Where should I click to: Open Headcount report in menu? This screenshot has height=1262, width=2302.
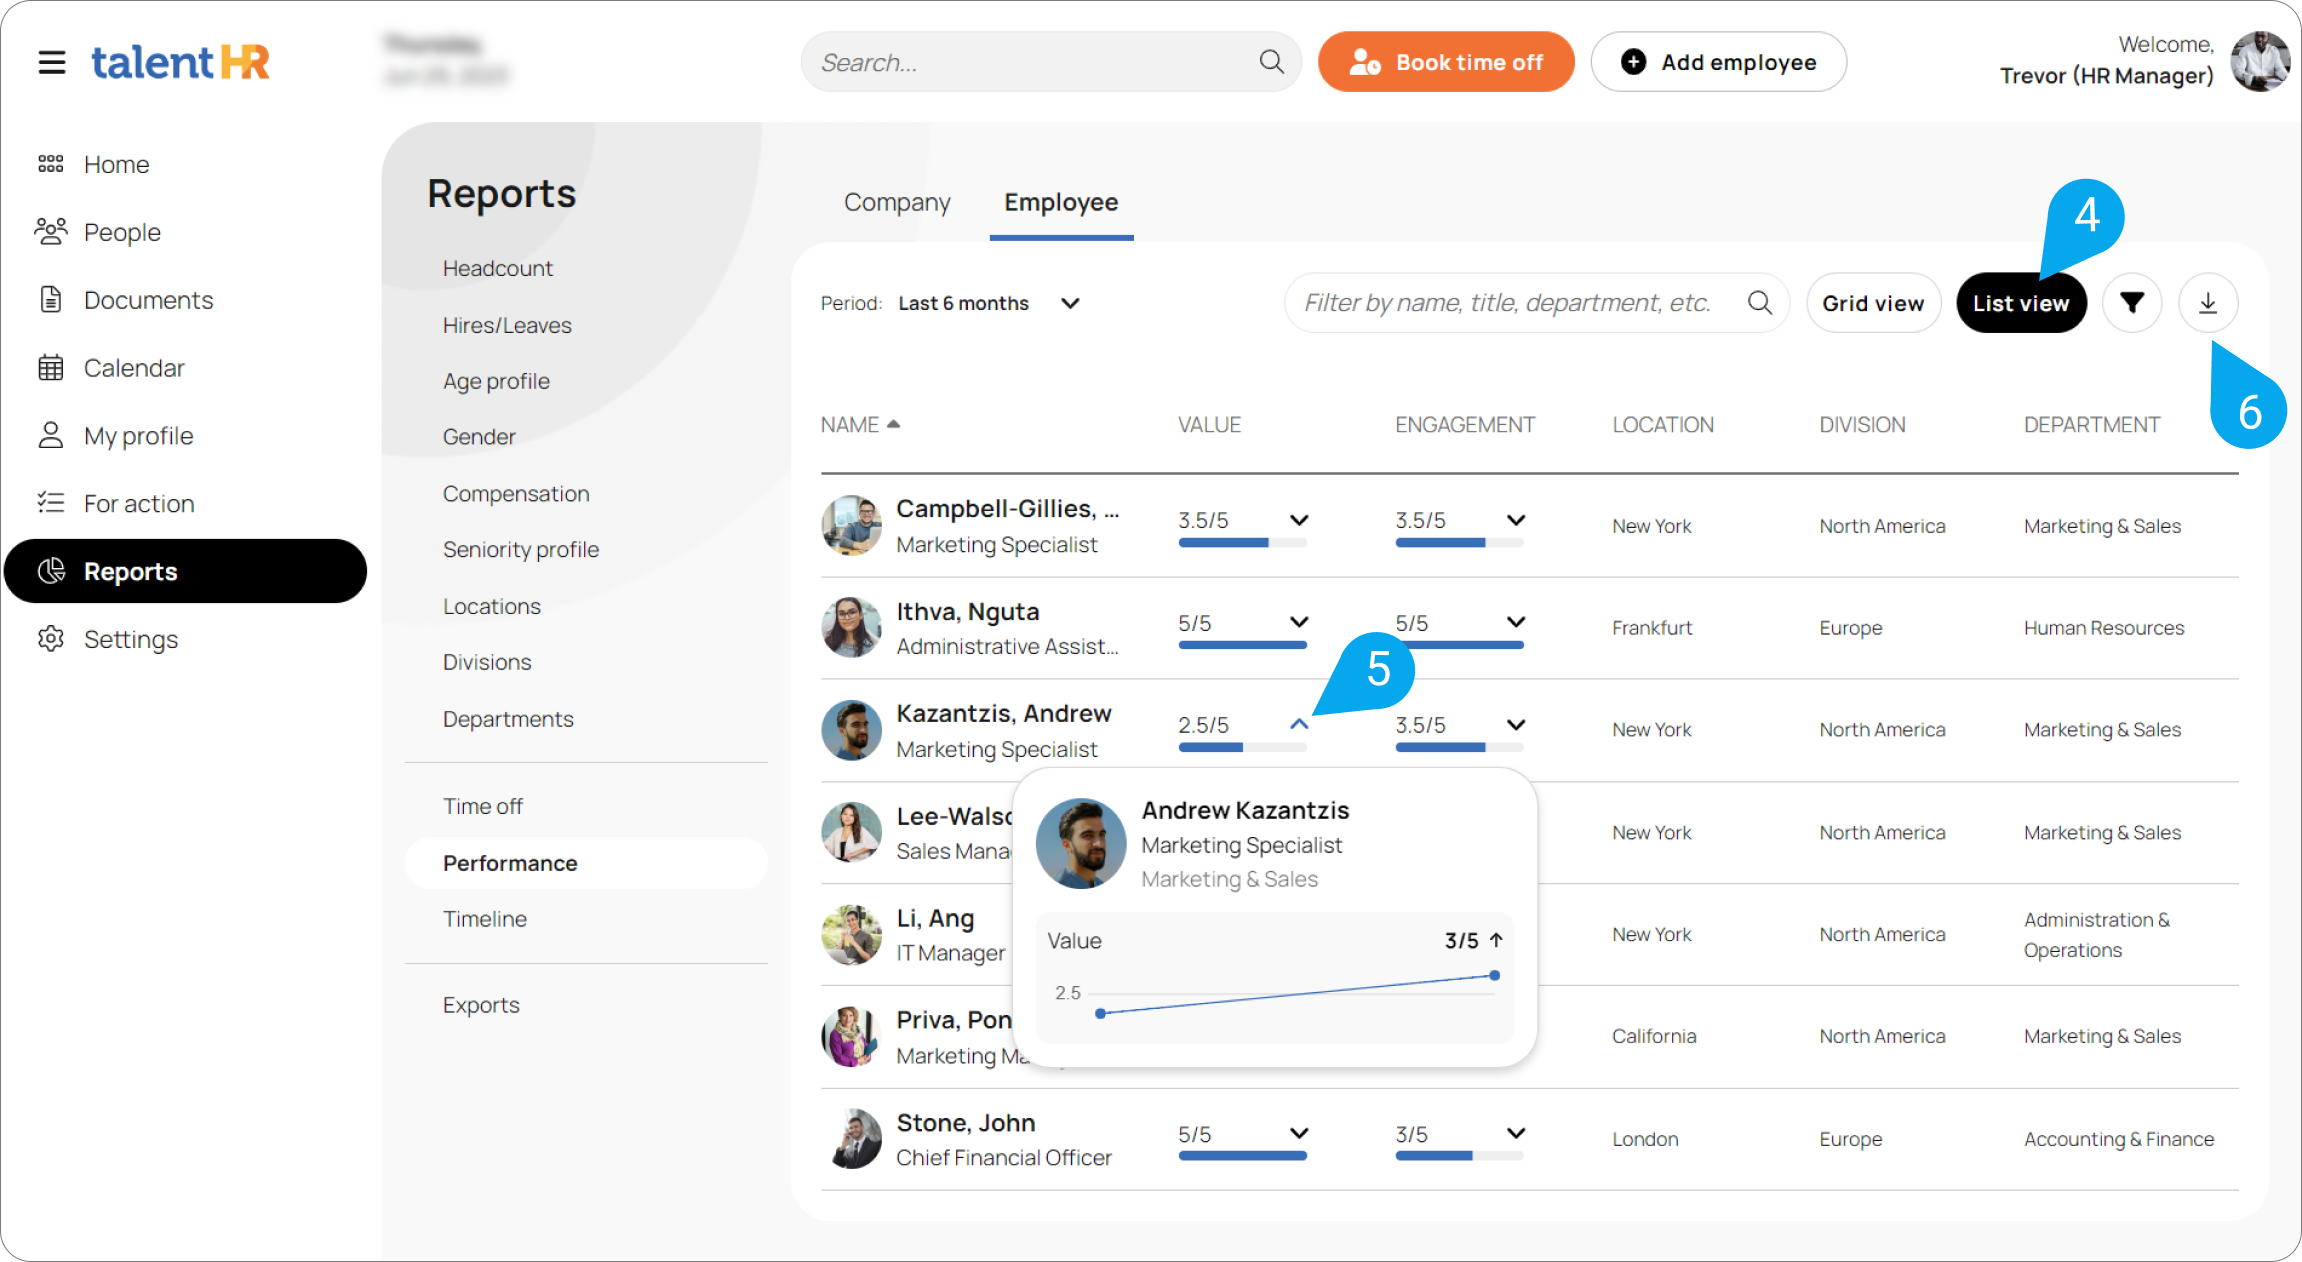pyautogui.click(x=497, y=268)
